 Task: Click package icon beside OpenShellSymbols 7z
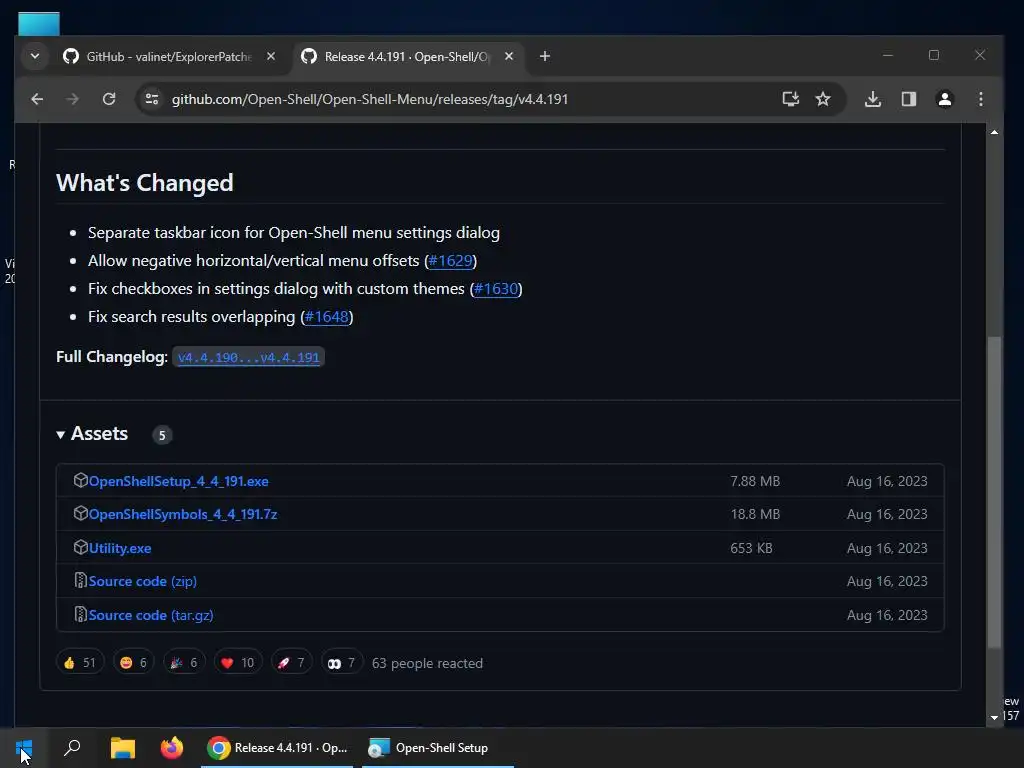[80, 514]
